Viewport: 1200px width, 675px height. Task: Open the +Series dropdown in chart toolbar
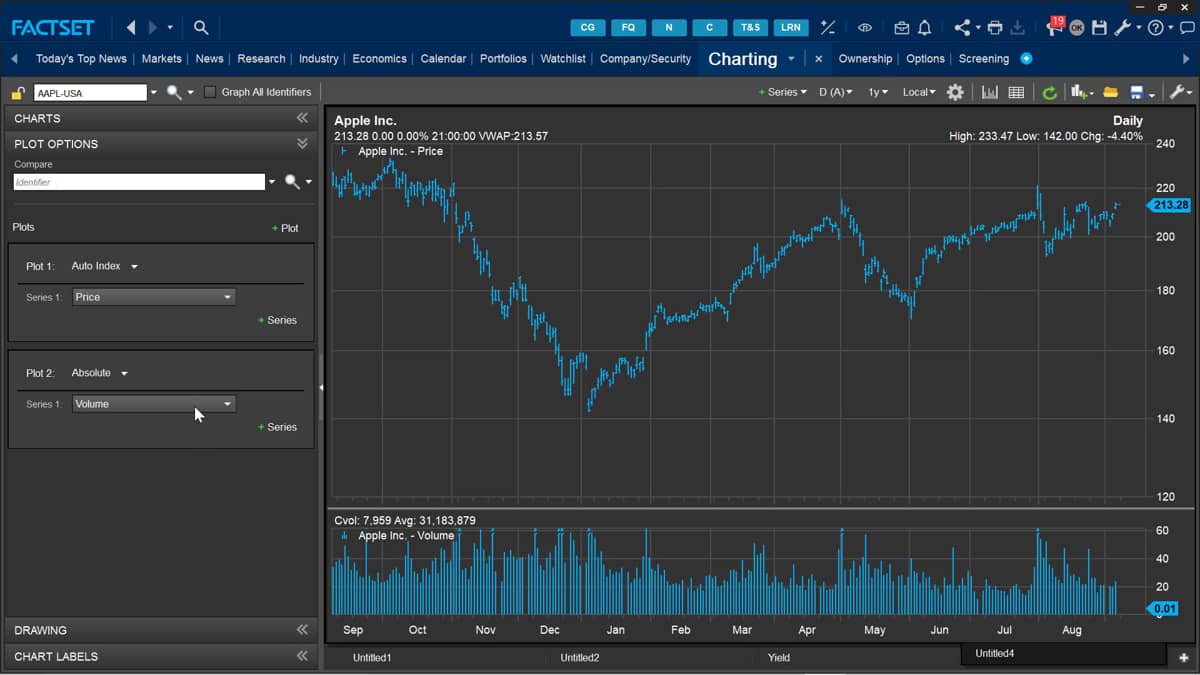click(782, 92)
